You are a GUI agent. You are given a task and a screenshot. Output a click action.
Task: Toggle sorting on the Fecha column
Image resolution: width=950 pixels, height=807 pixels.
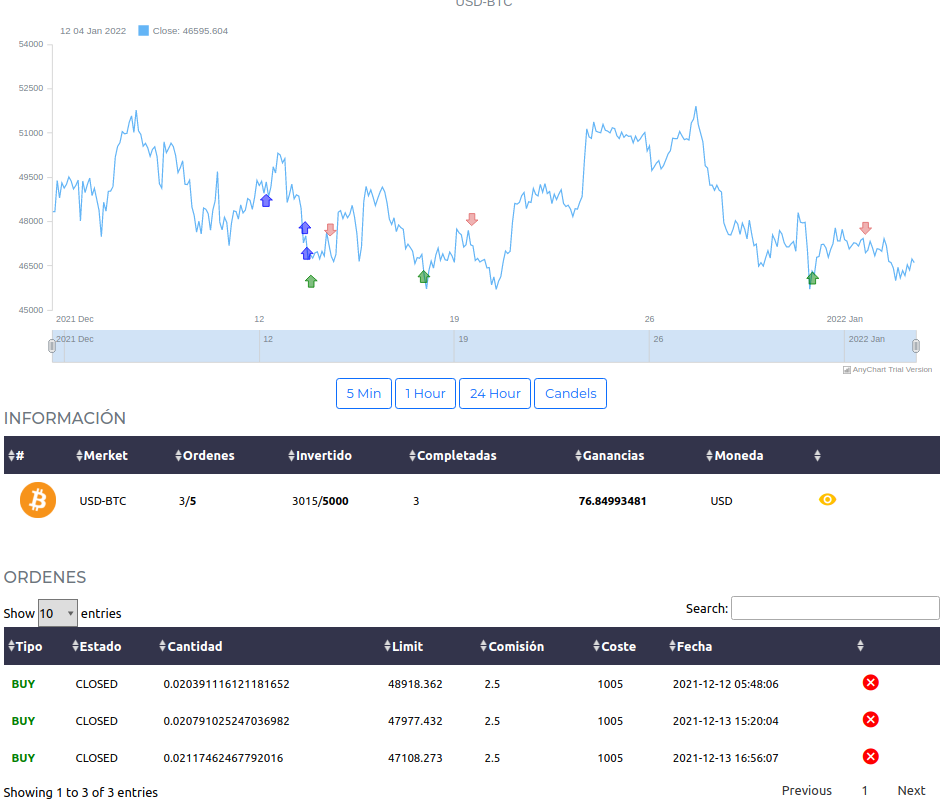pyautogui.click(x=692, y=646)
